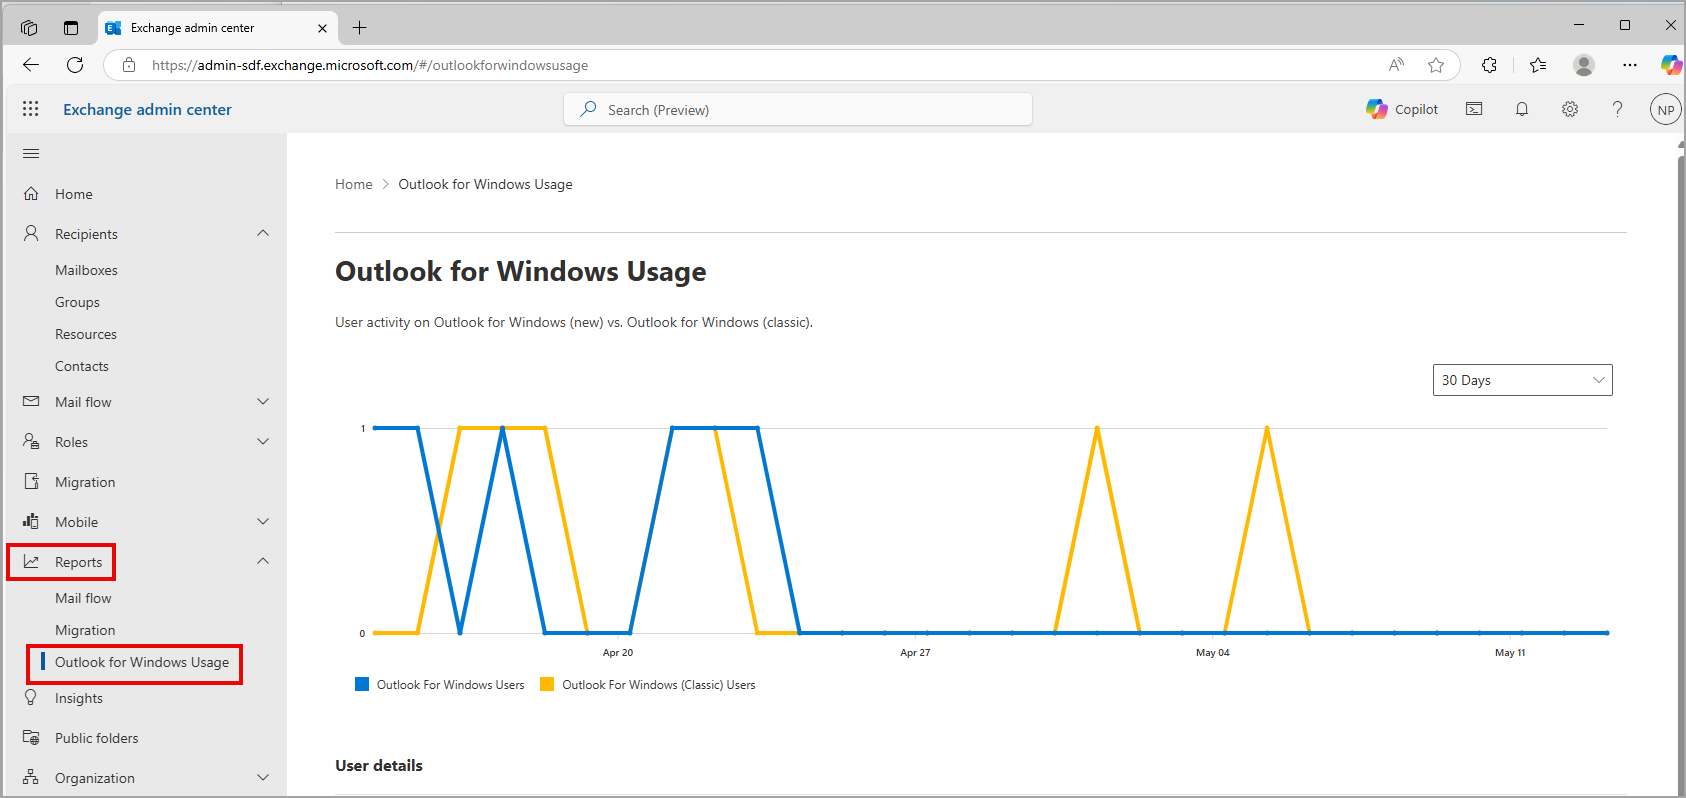The image size is (1686, 798).
Task: Click the Reports chart icon
Action: coord(31,562)
